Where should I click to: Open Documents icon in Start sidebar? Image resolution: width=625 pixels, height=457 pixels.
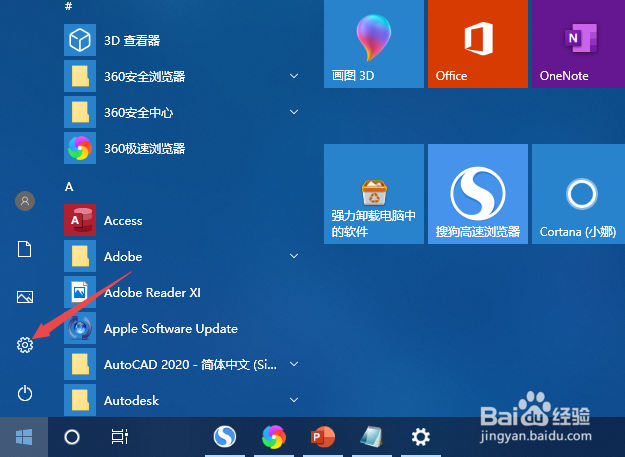click(x=25, y=249)
